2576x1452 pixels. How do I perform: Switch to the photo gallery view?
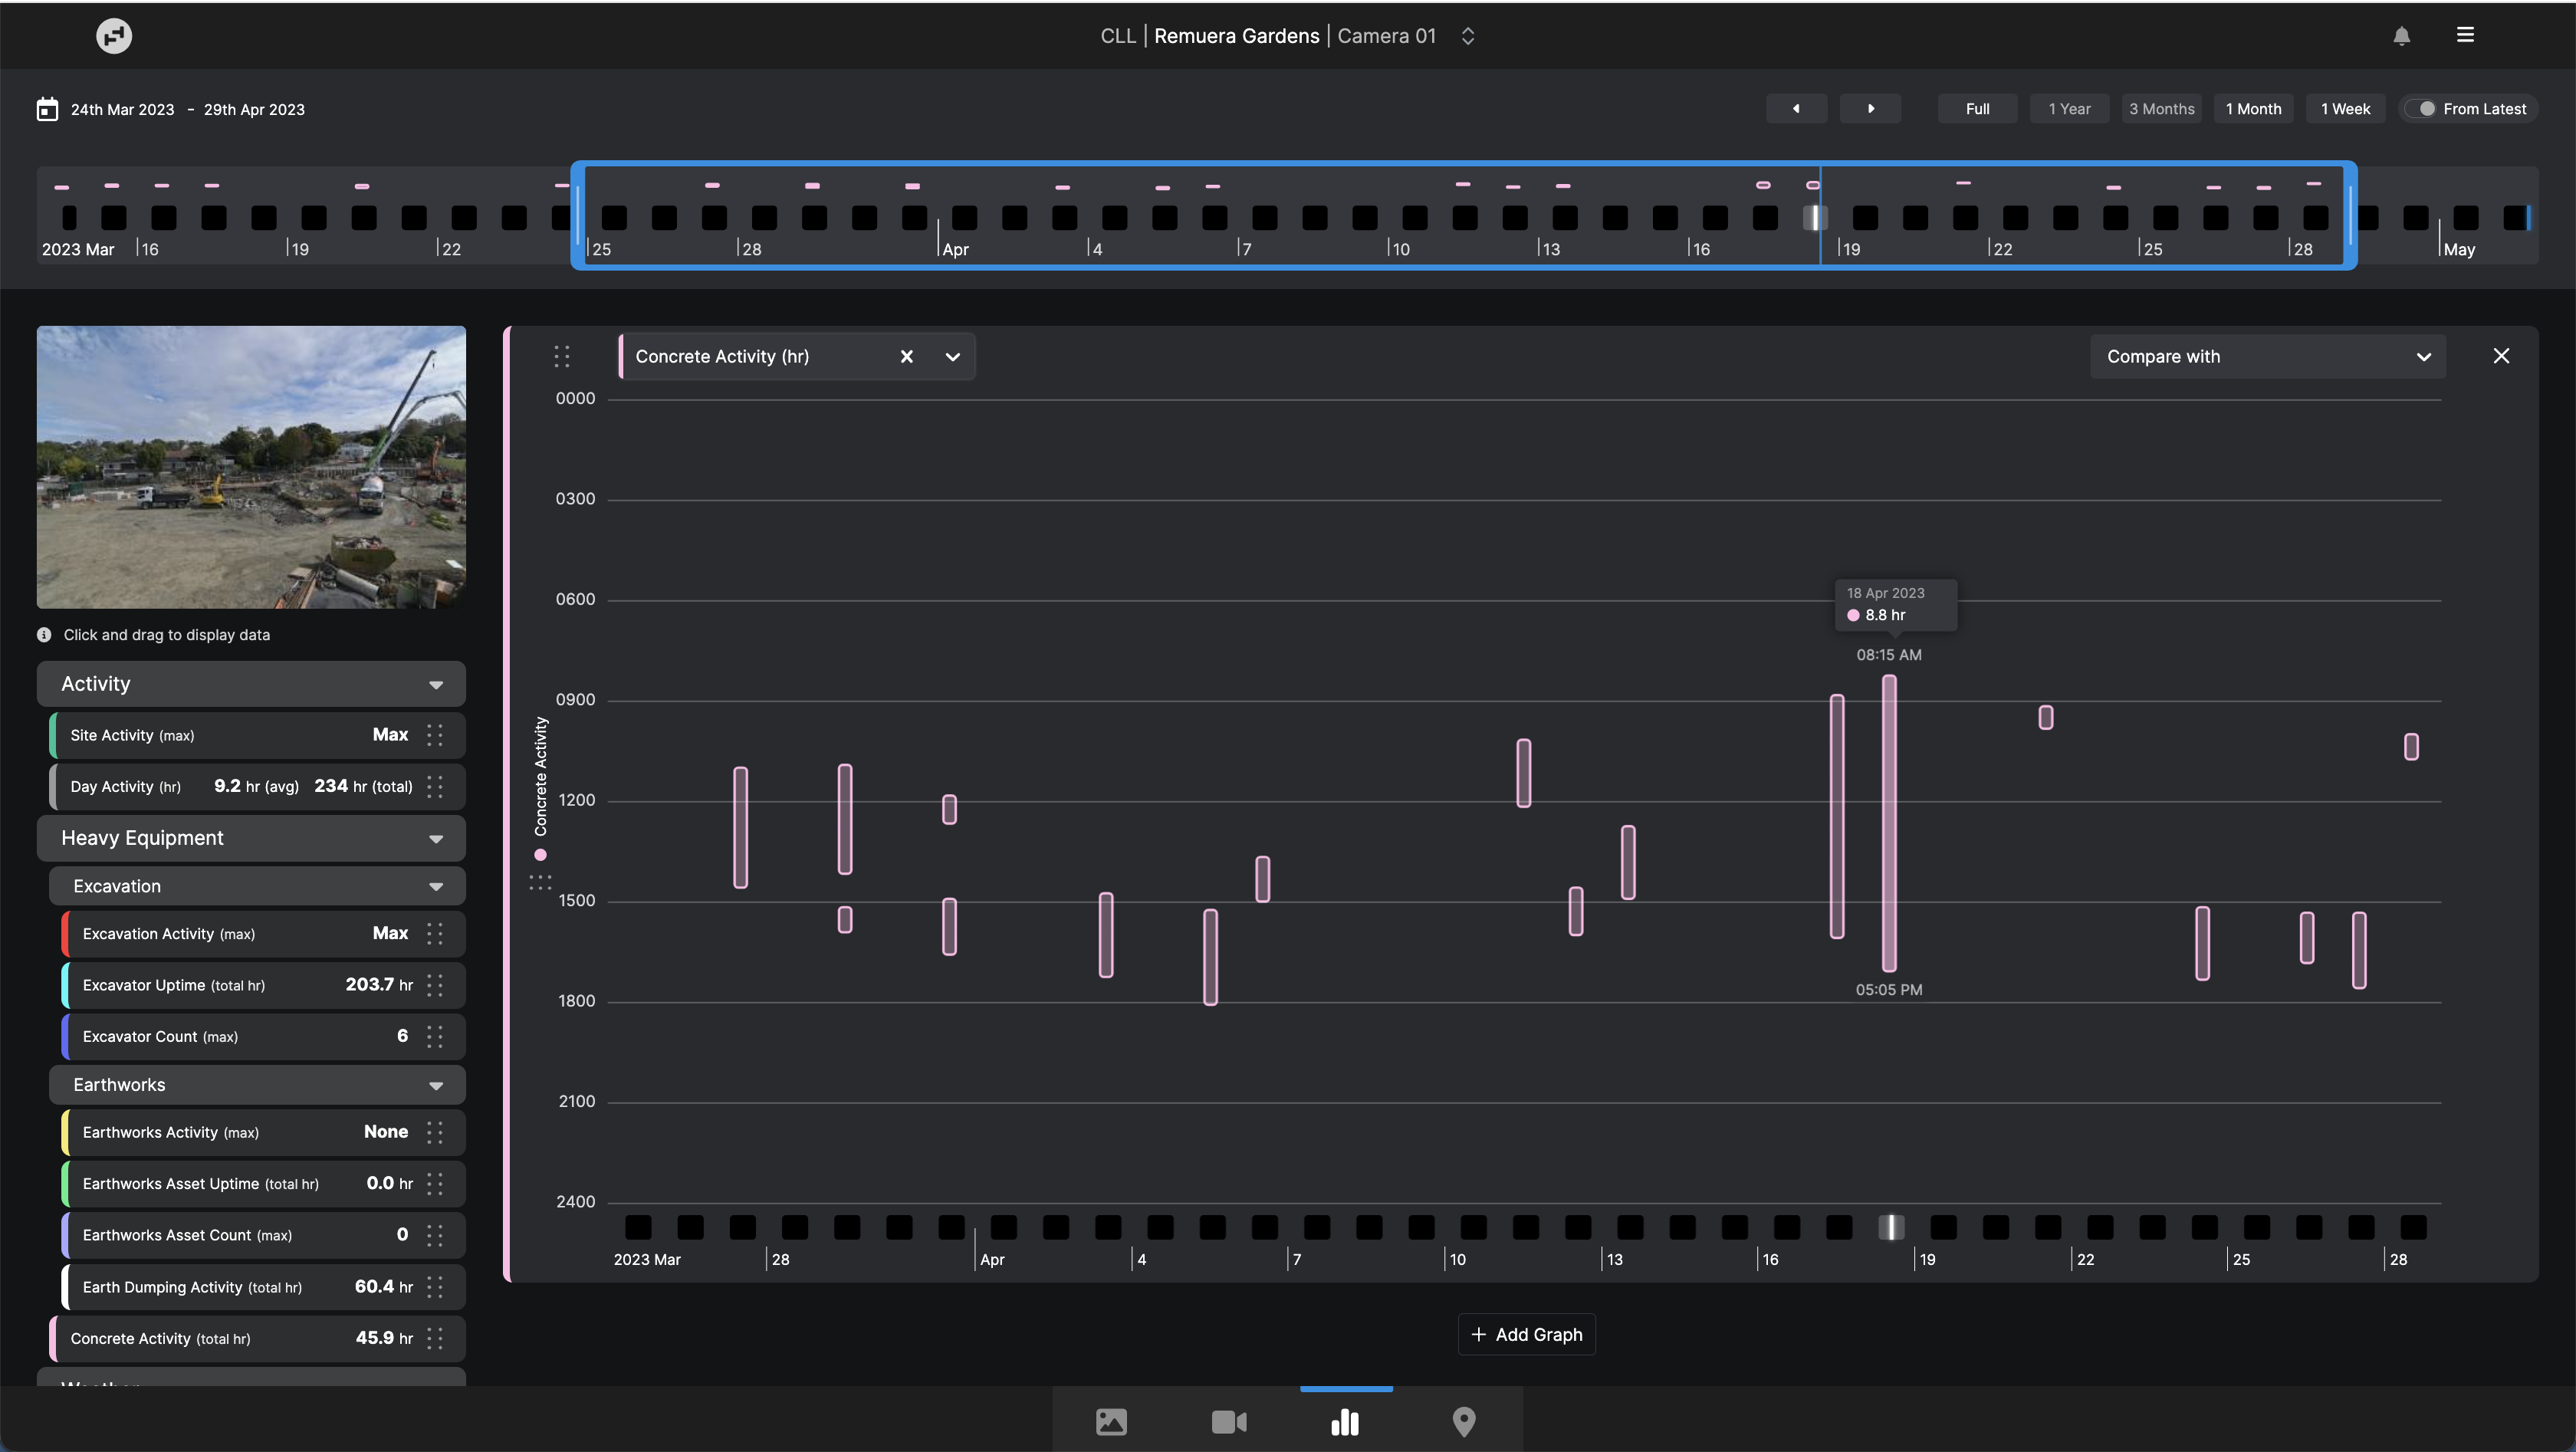[x=1111, y=1421]
